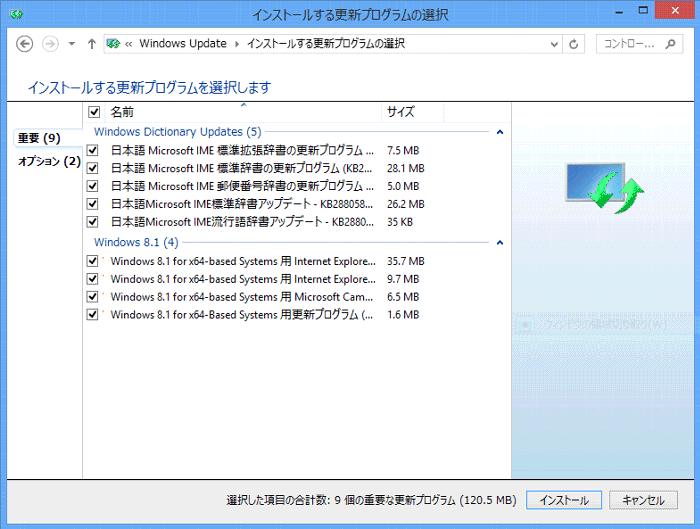Toggle the select-all checkbox beside 名前
Screen dimensions: 700x529
94,112
